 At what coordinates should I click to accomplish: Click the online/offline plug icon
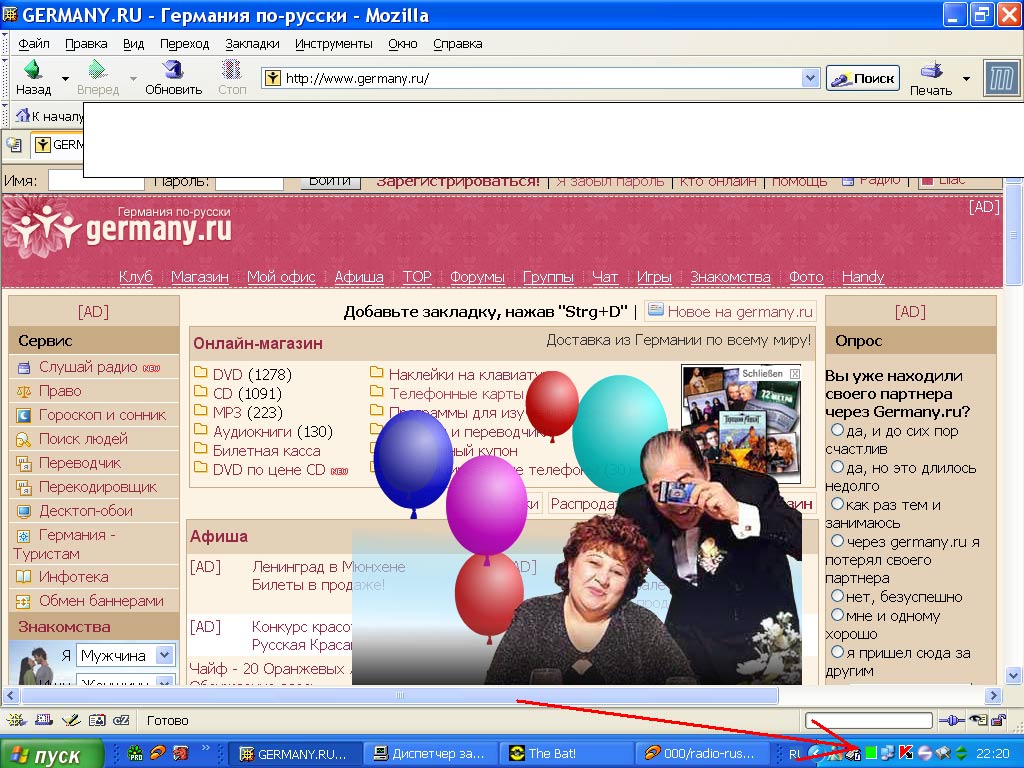[x=952, y=720]
